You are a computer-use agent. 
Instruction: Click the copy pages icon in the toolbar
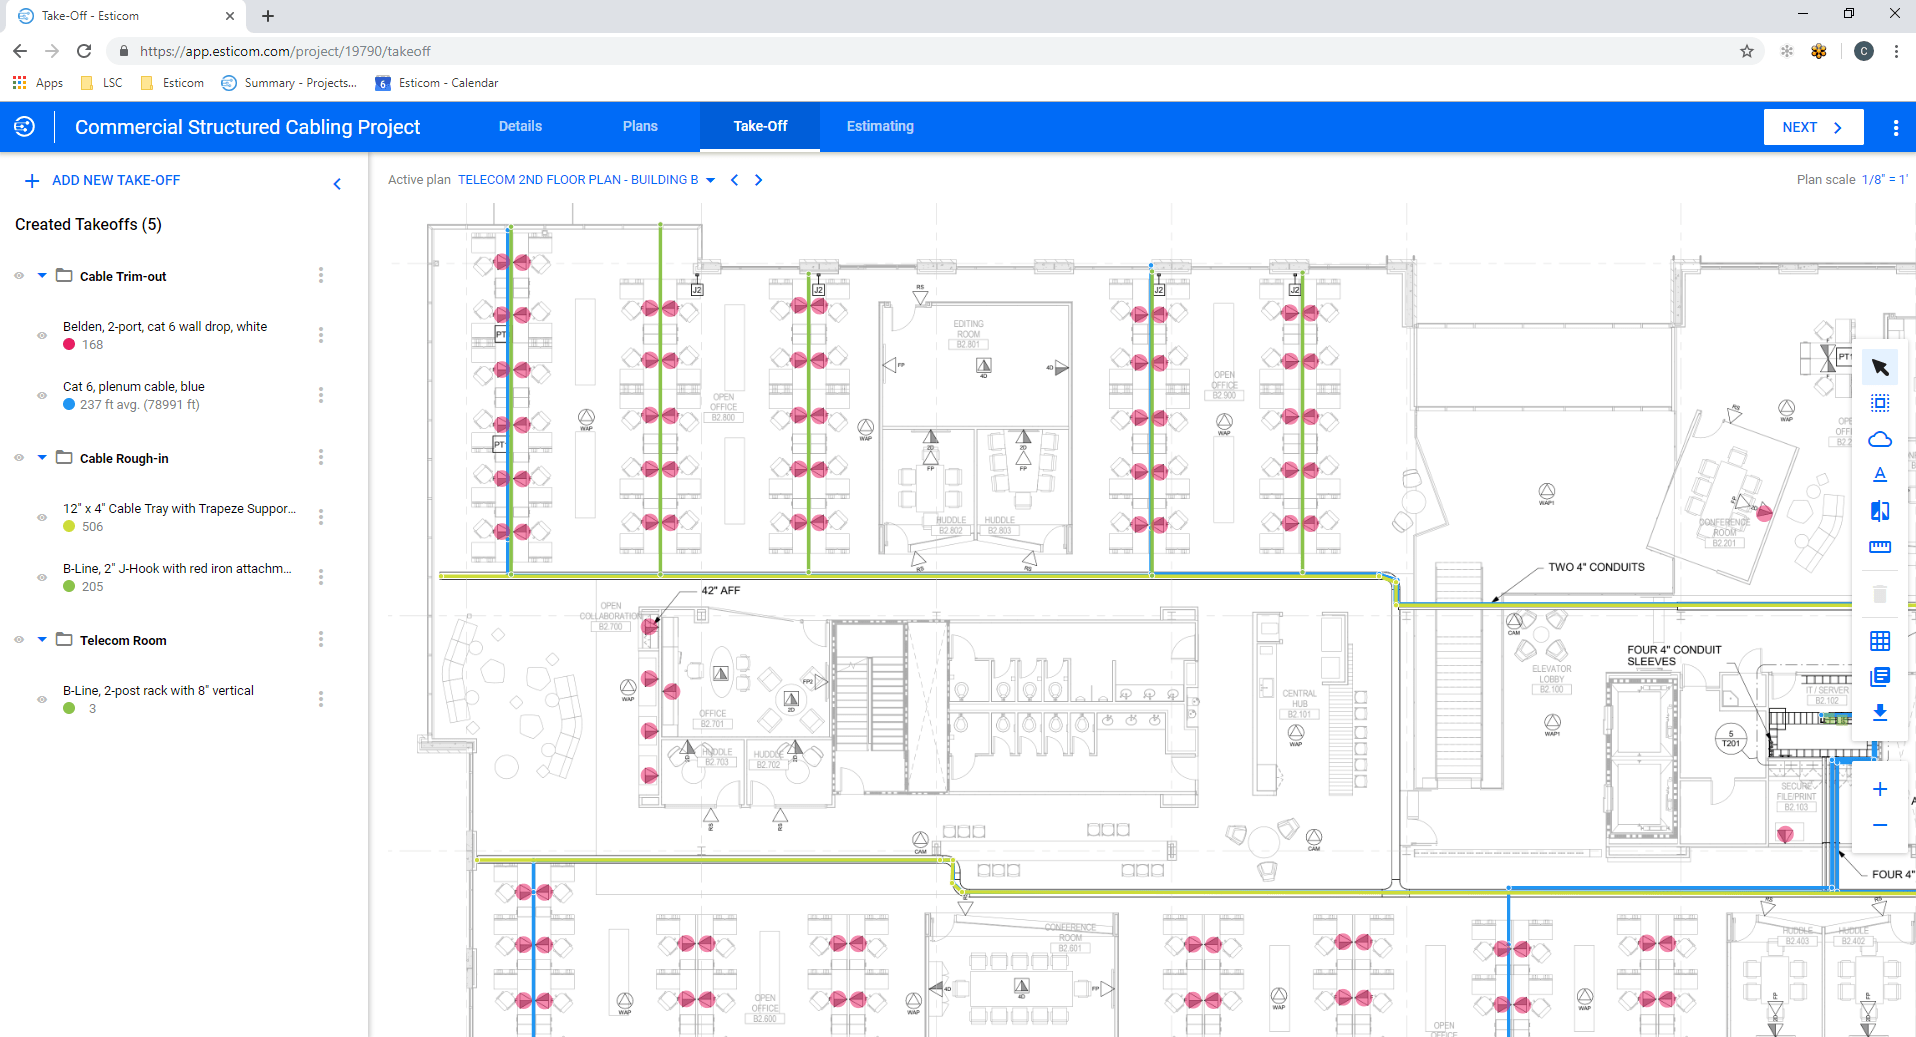[1880, 677]
